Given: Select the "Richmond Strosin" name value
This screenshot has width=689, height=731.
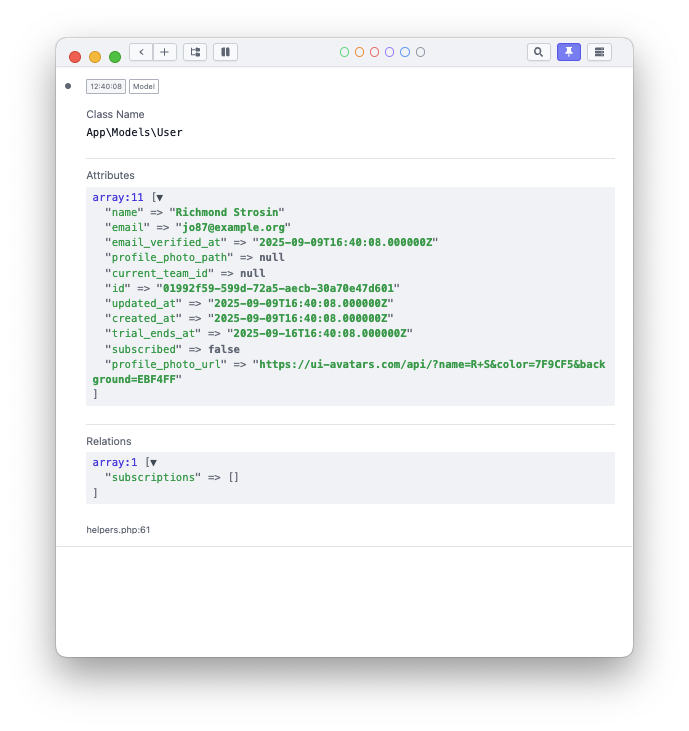Looking at the screenshot, I should (227, 213).
